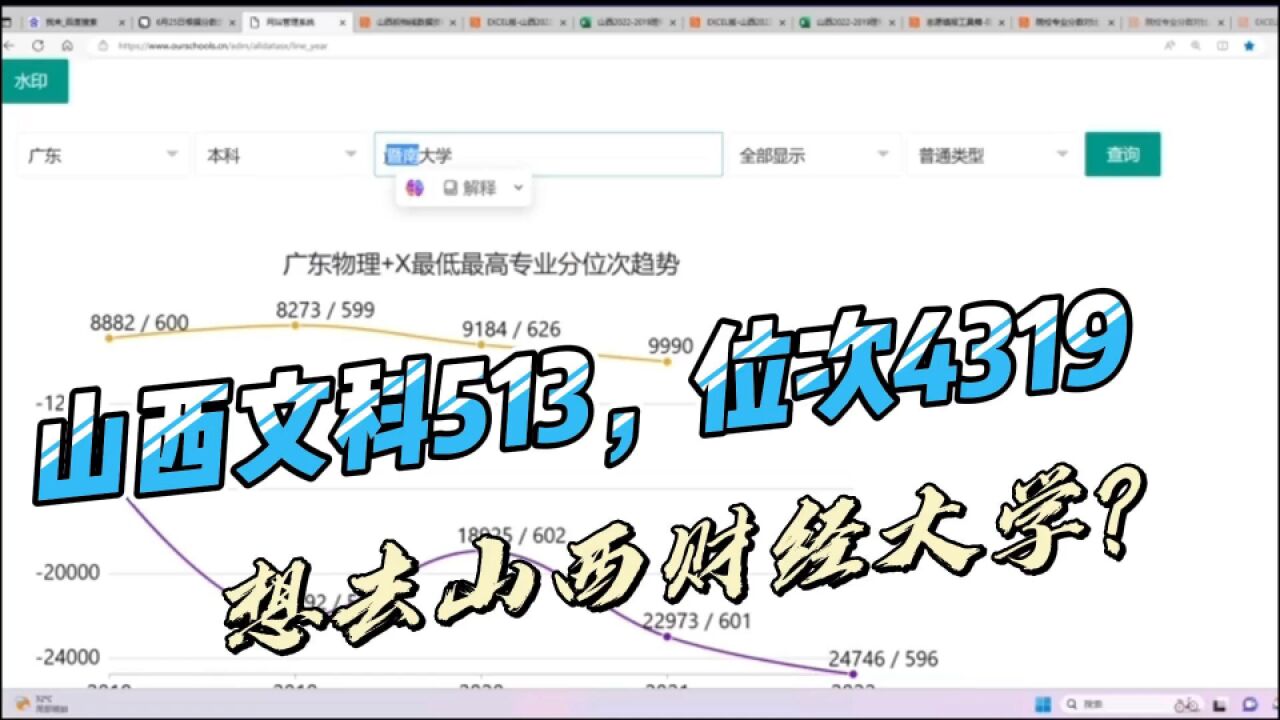Image resolution: width=1280 pixels, height=720 pixels.
Task: Expand the chevron beside 解释
Action: (518, 187)
